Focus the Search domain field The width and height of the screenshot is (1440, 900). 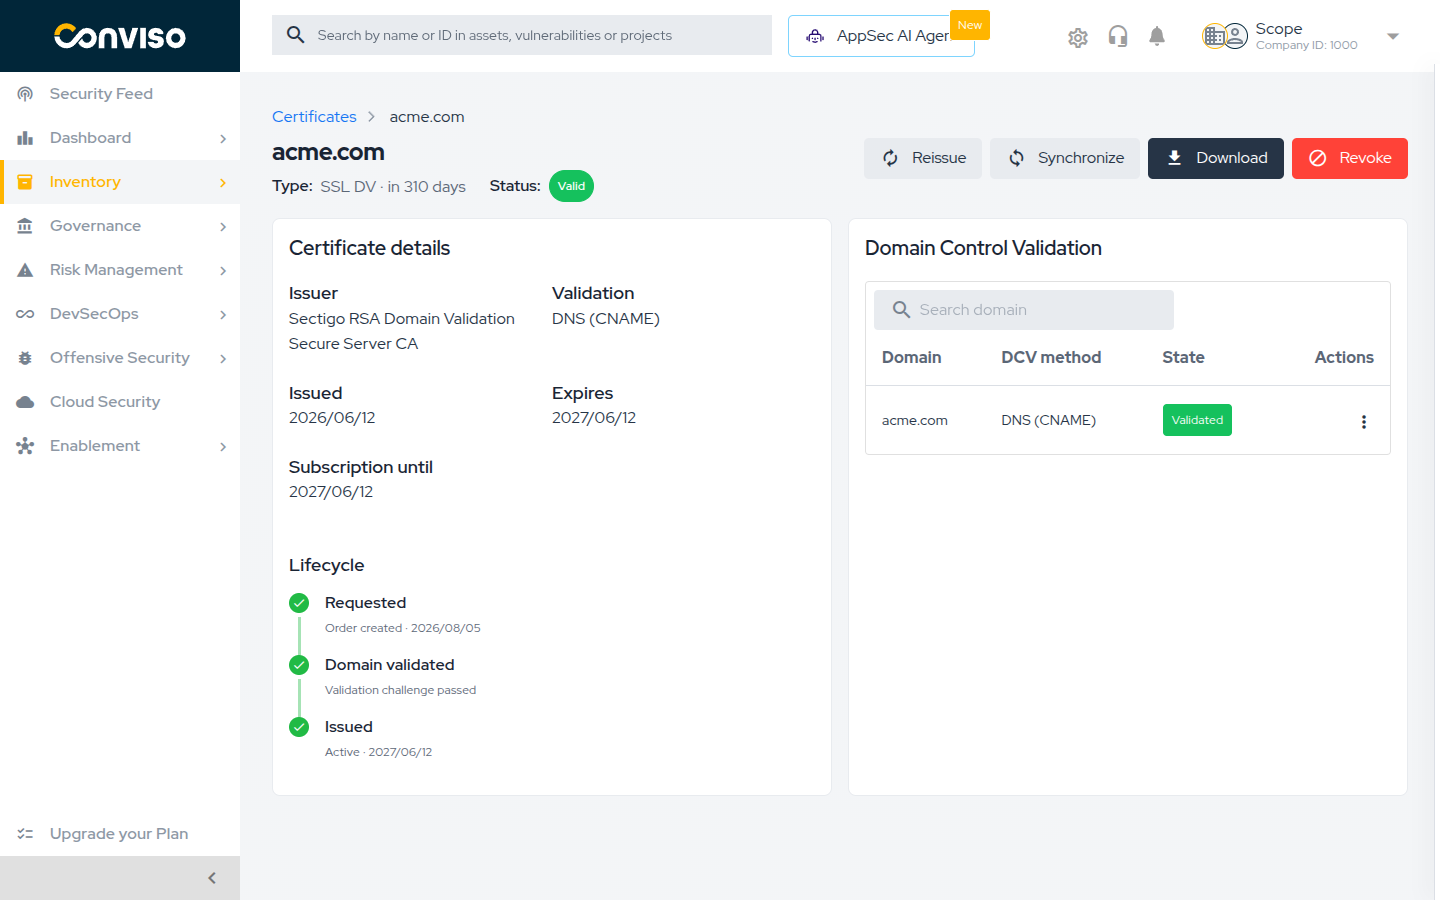click(x=1024, y=310)
